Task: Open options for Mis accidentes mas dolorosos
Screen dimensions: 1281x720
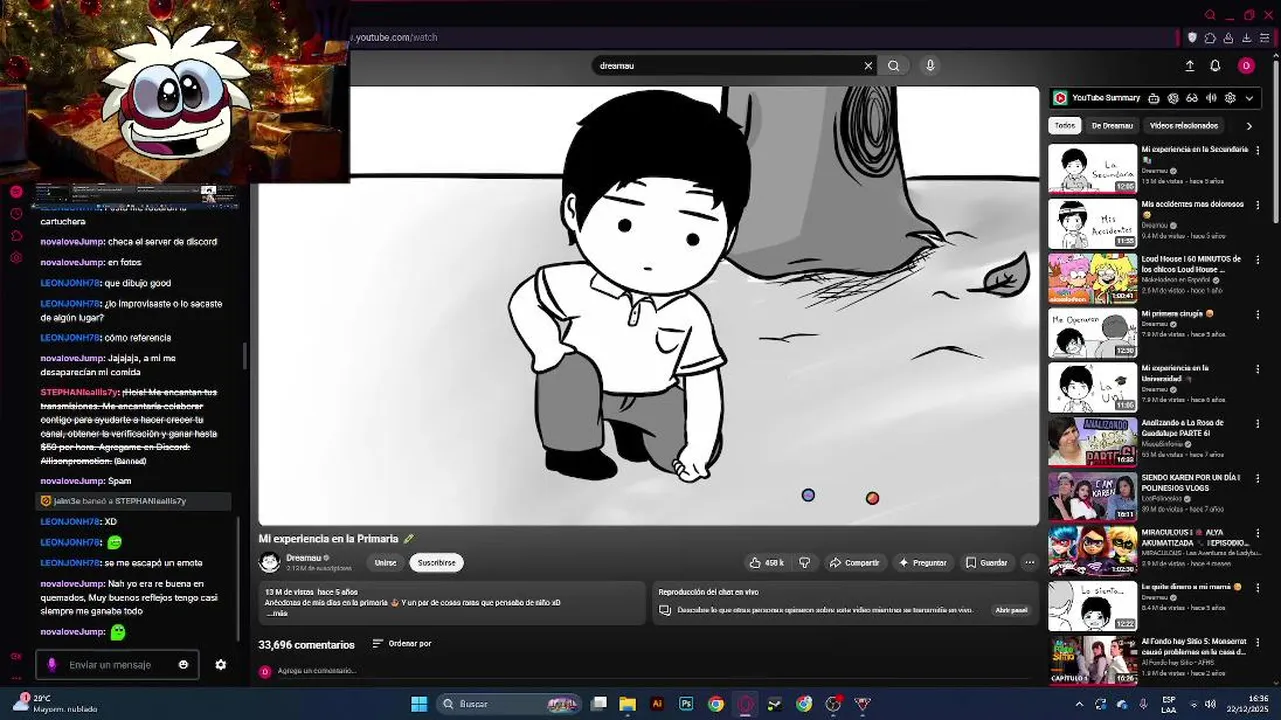Action: [1258, 205]
